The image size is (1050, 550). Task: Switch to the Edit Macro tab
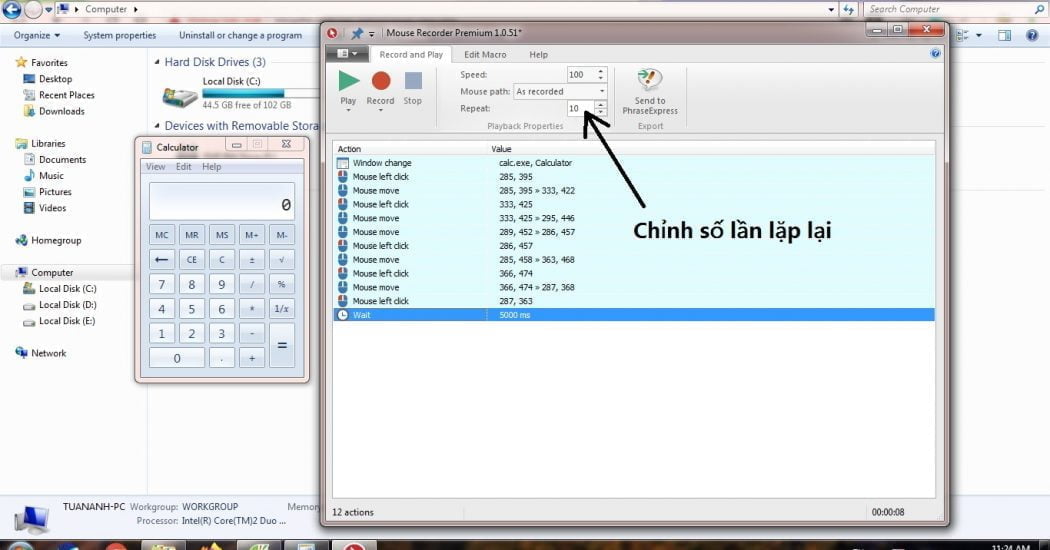(485, 54)
